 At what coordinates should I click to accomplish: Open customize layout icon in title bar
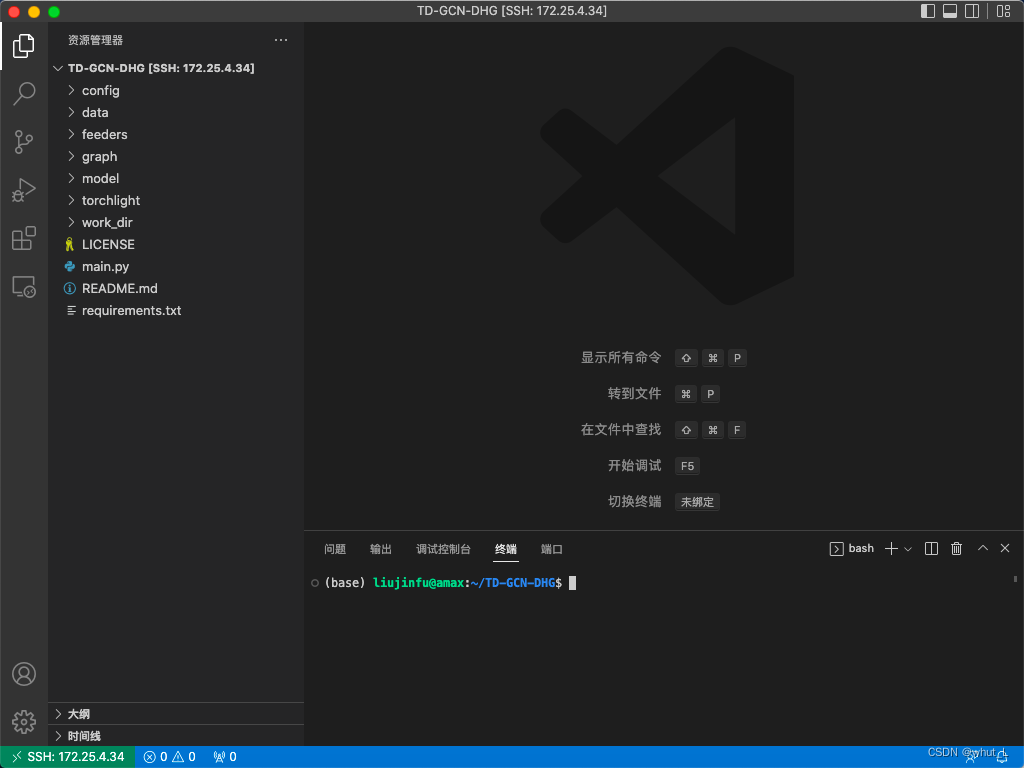(x=1004, y=11)
